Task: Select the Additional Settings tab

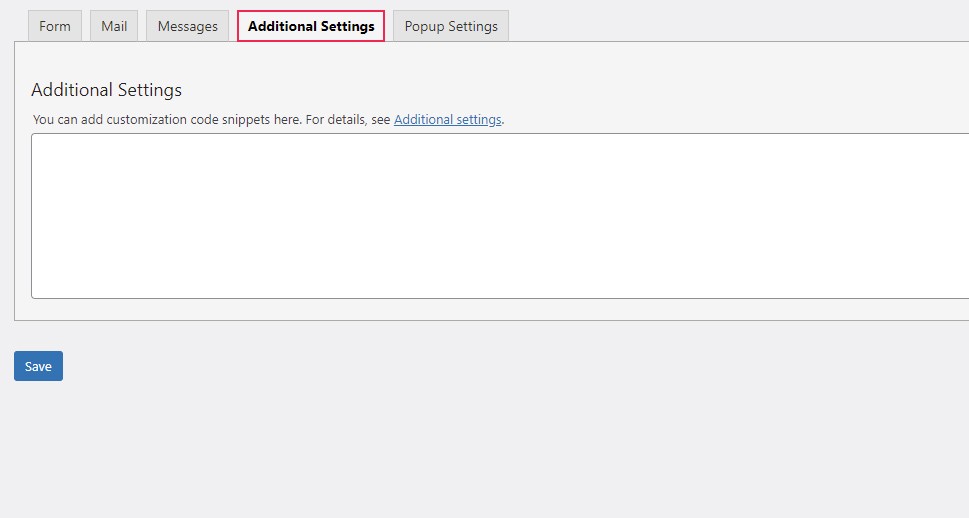Action: tap(311, 26)
